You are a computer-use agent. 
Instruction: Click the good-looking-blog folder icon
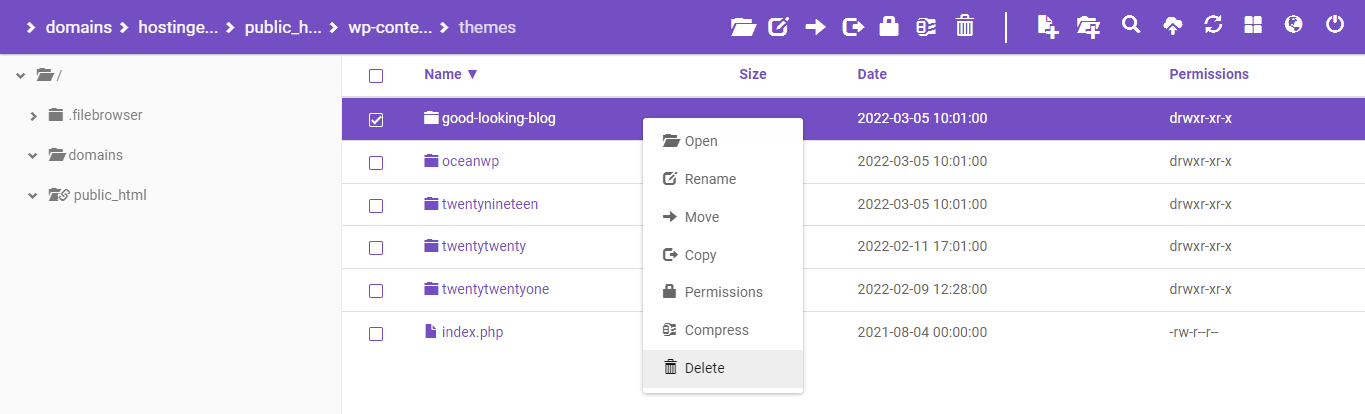431,118
